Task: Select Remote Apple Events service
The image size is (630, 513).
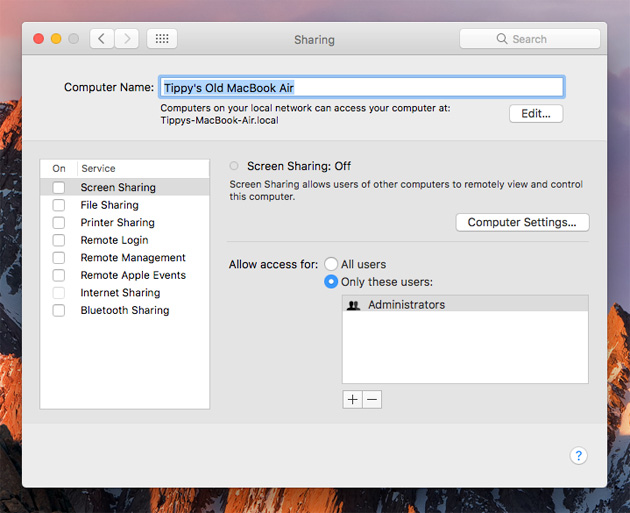Action: (125, 275)
